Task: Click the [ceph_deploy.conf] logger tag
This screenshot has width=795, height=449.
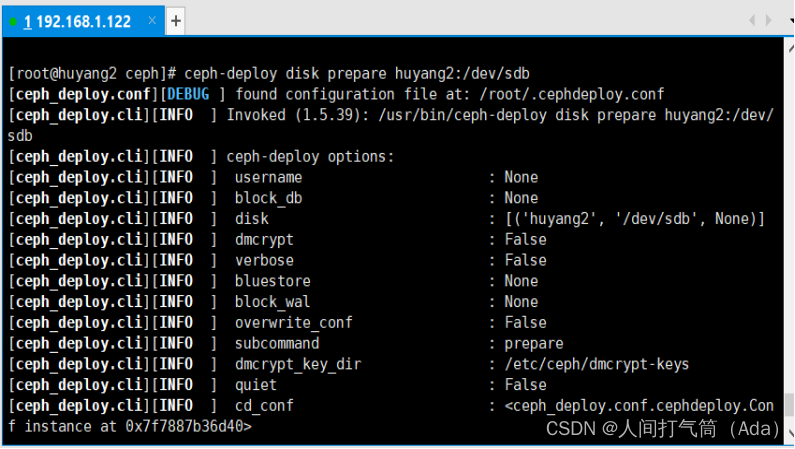Action: point(83,94)
